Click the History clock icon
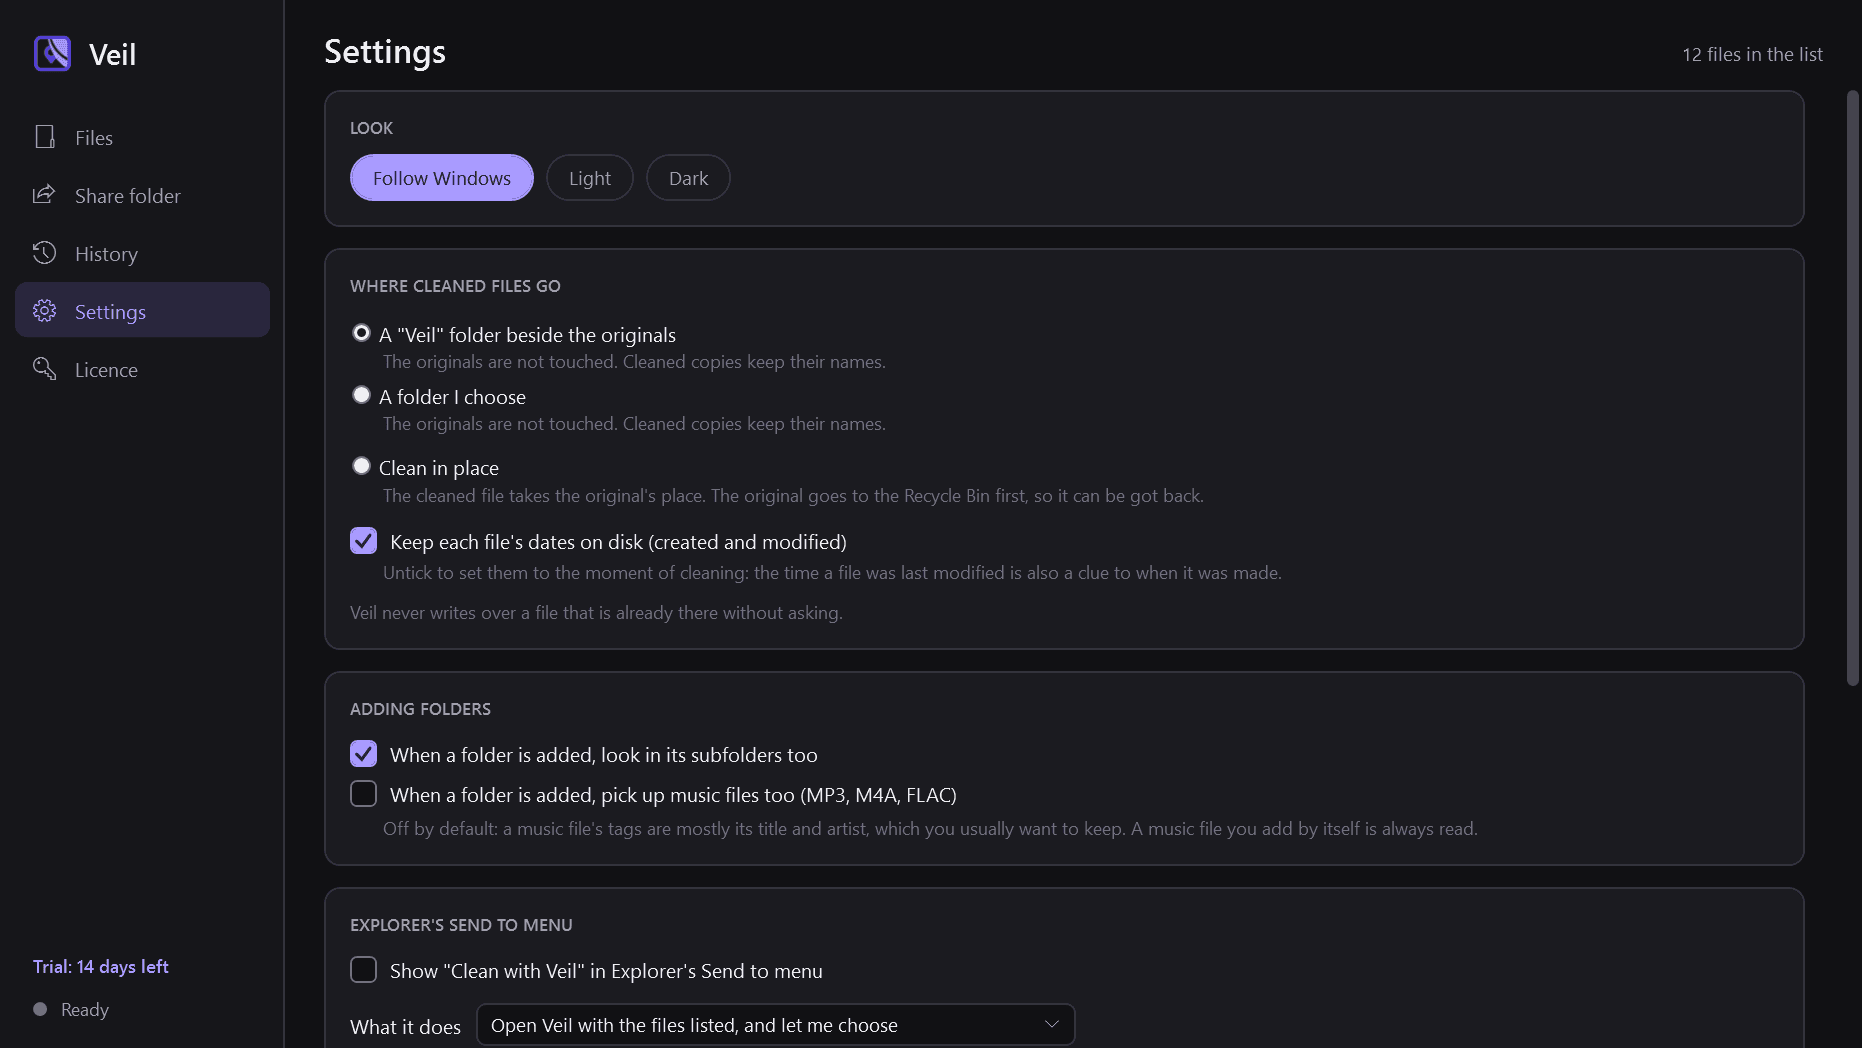The image size is (1862, 1048). click(x=44, y=253)
